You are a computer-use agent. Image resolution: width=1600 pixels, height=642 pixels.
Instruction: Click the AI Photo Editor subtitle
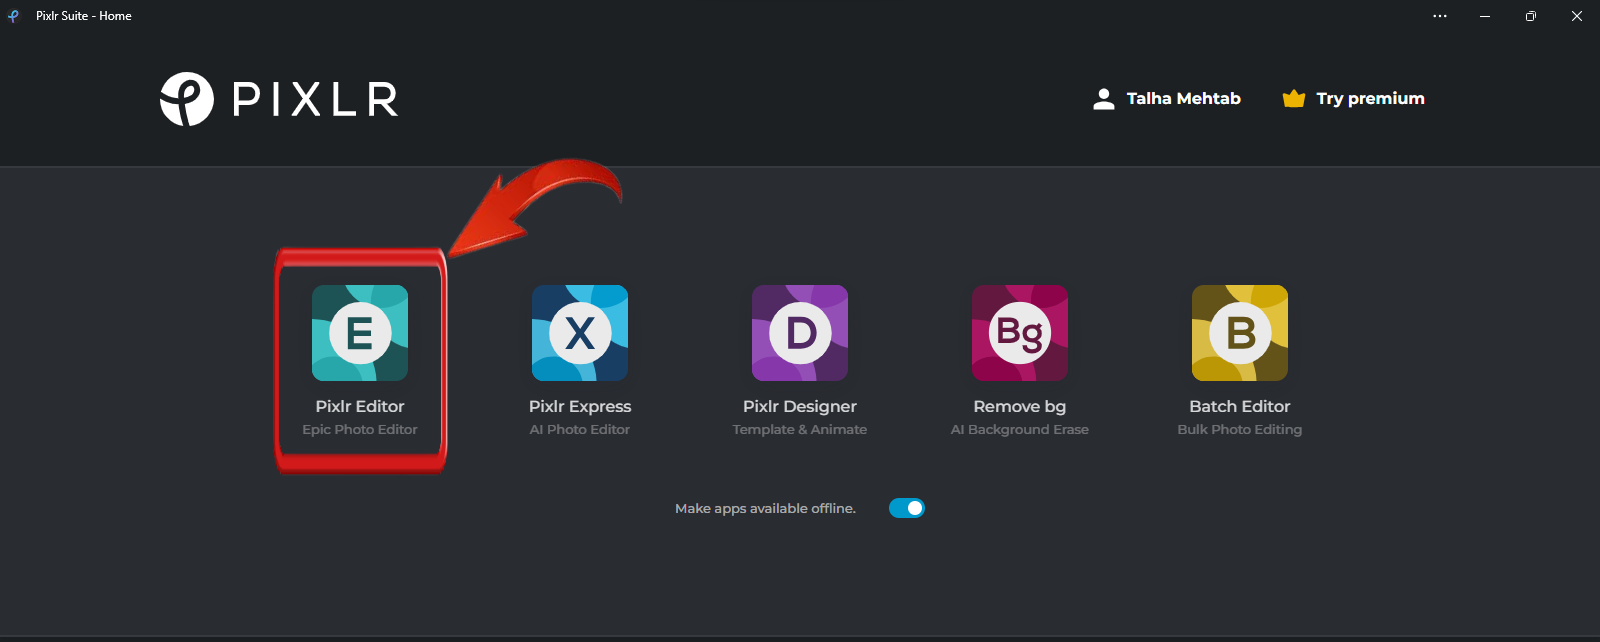[580, 429]
